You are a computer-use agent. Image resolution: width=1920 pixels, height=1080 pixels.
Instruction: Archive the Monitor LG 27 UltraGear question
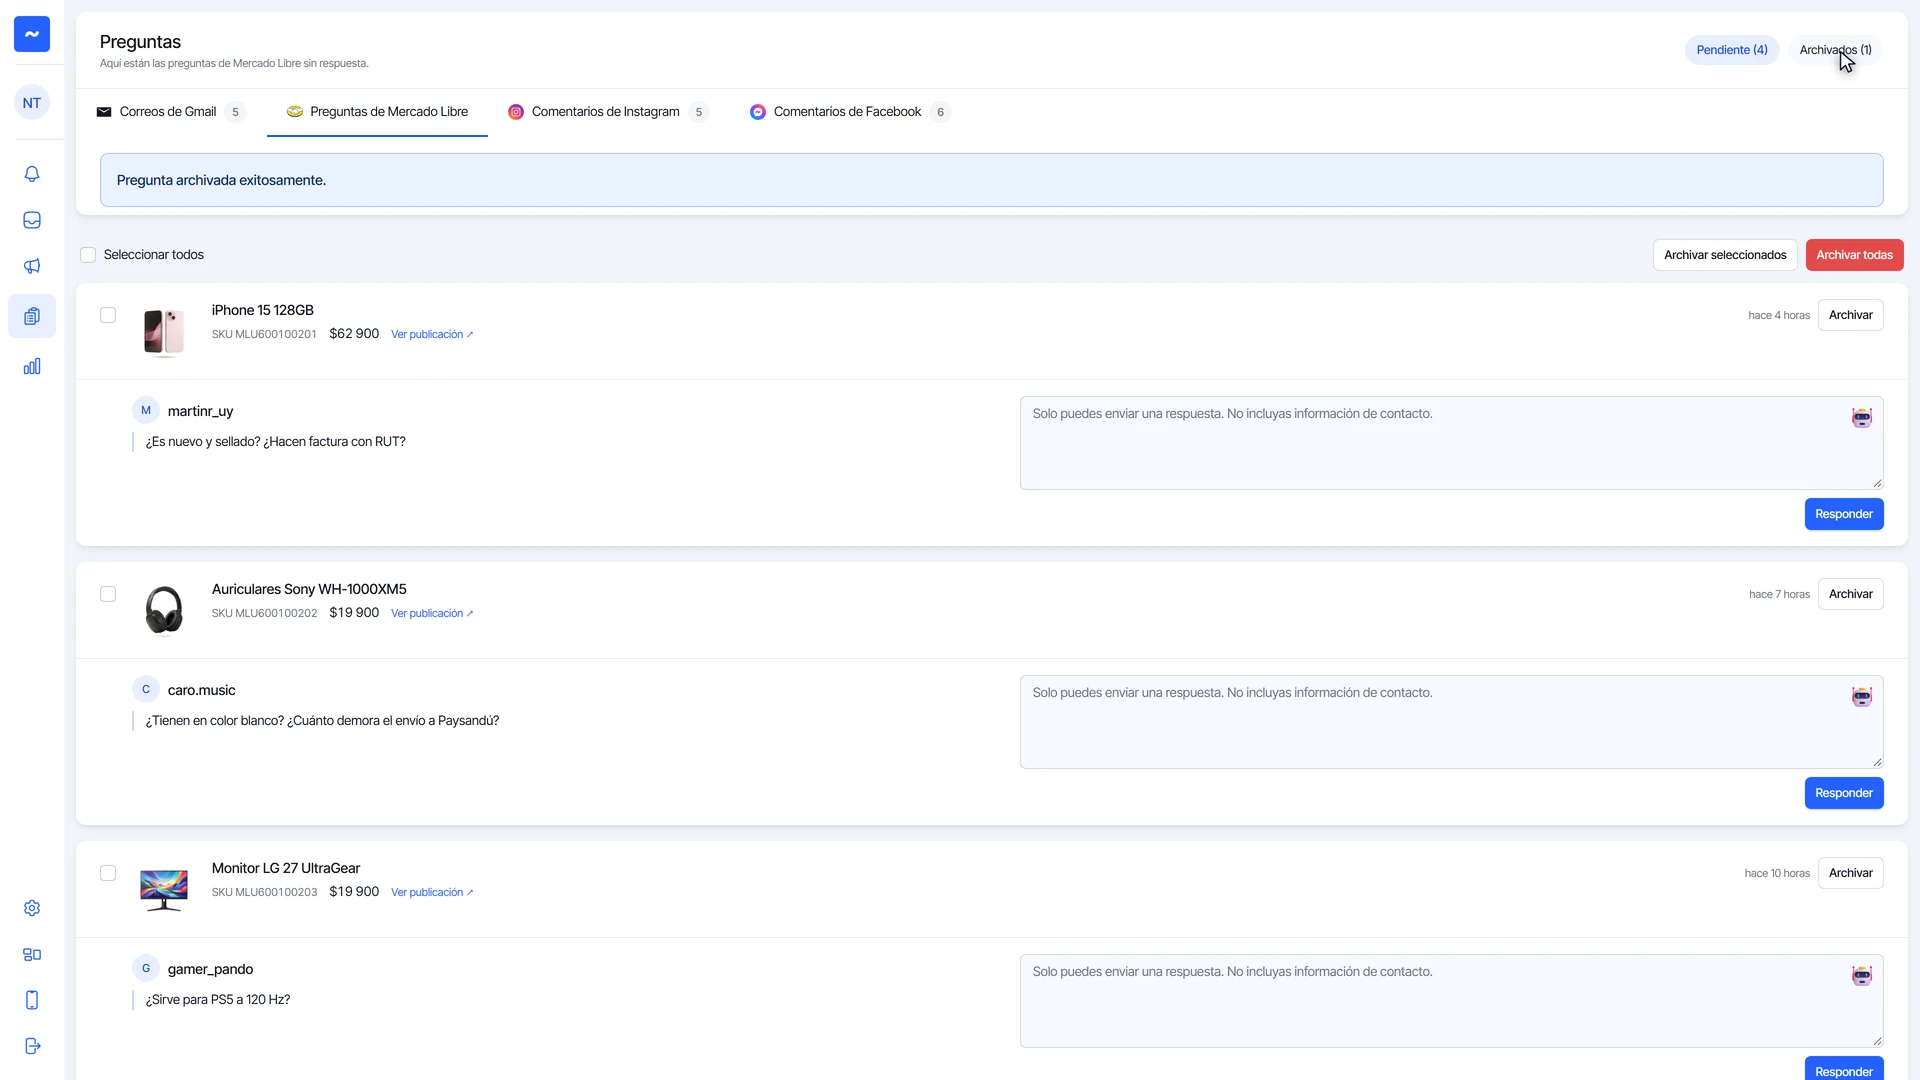(x=1850, y=873)
